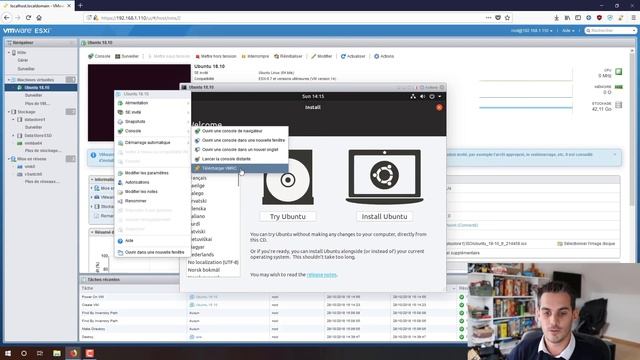Click Ubuntu power icon in top bar

point(432,96)
